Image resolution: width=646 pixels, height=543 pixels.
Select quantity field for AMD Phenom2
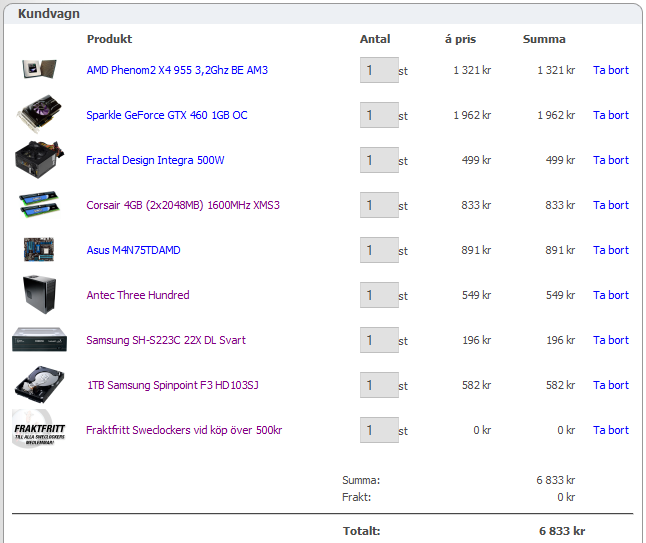click(379, 70)
